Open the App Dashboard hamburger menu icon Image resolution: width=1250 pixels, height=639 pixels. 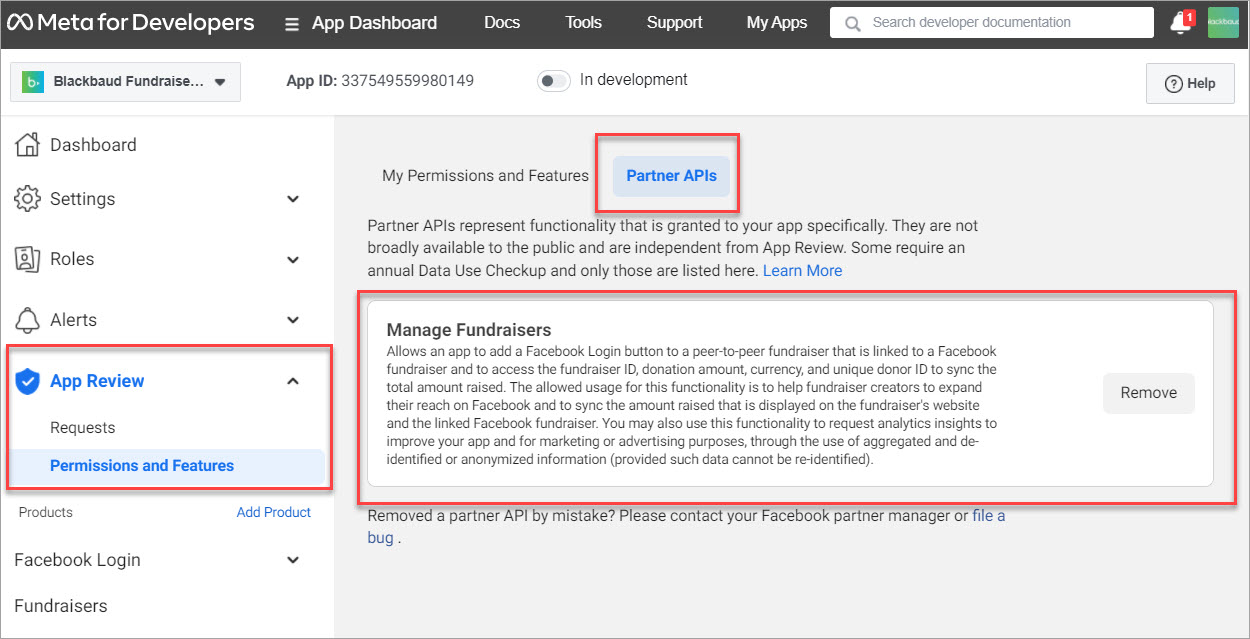[292, 24]
